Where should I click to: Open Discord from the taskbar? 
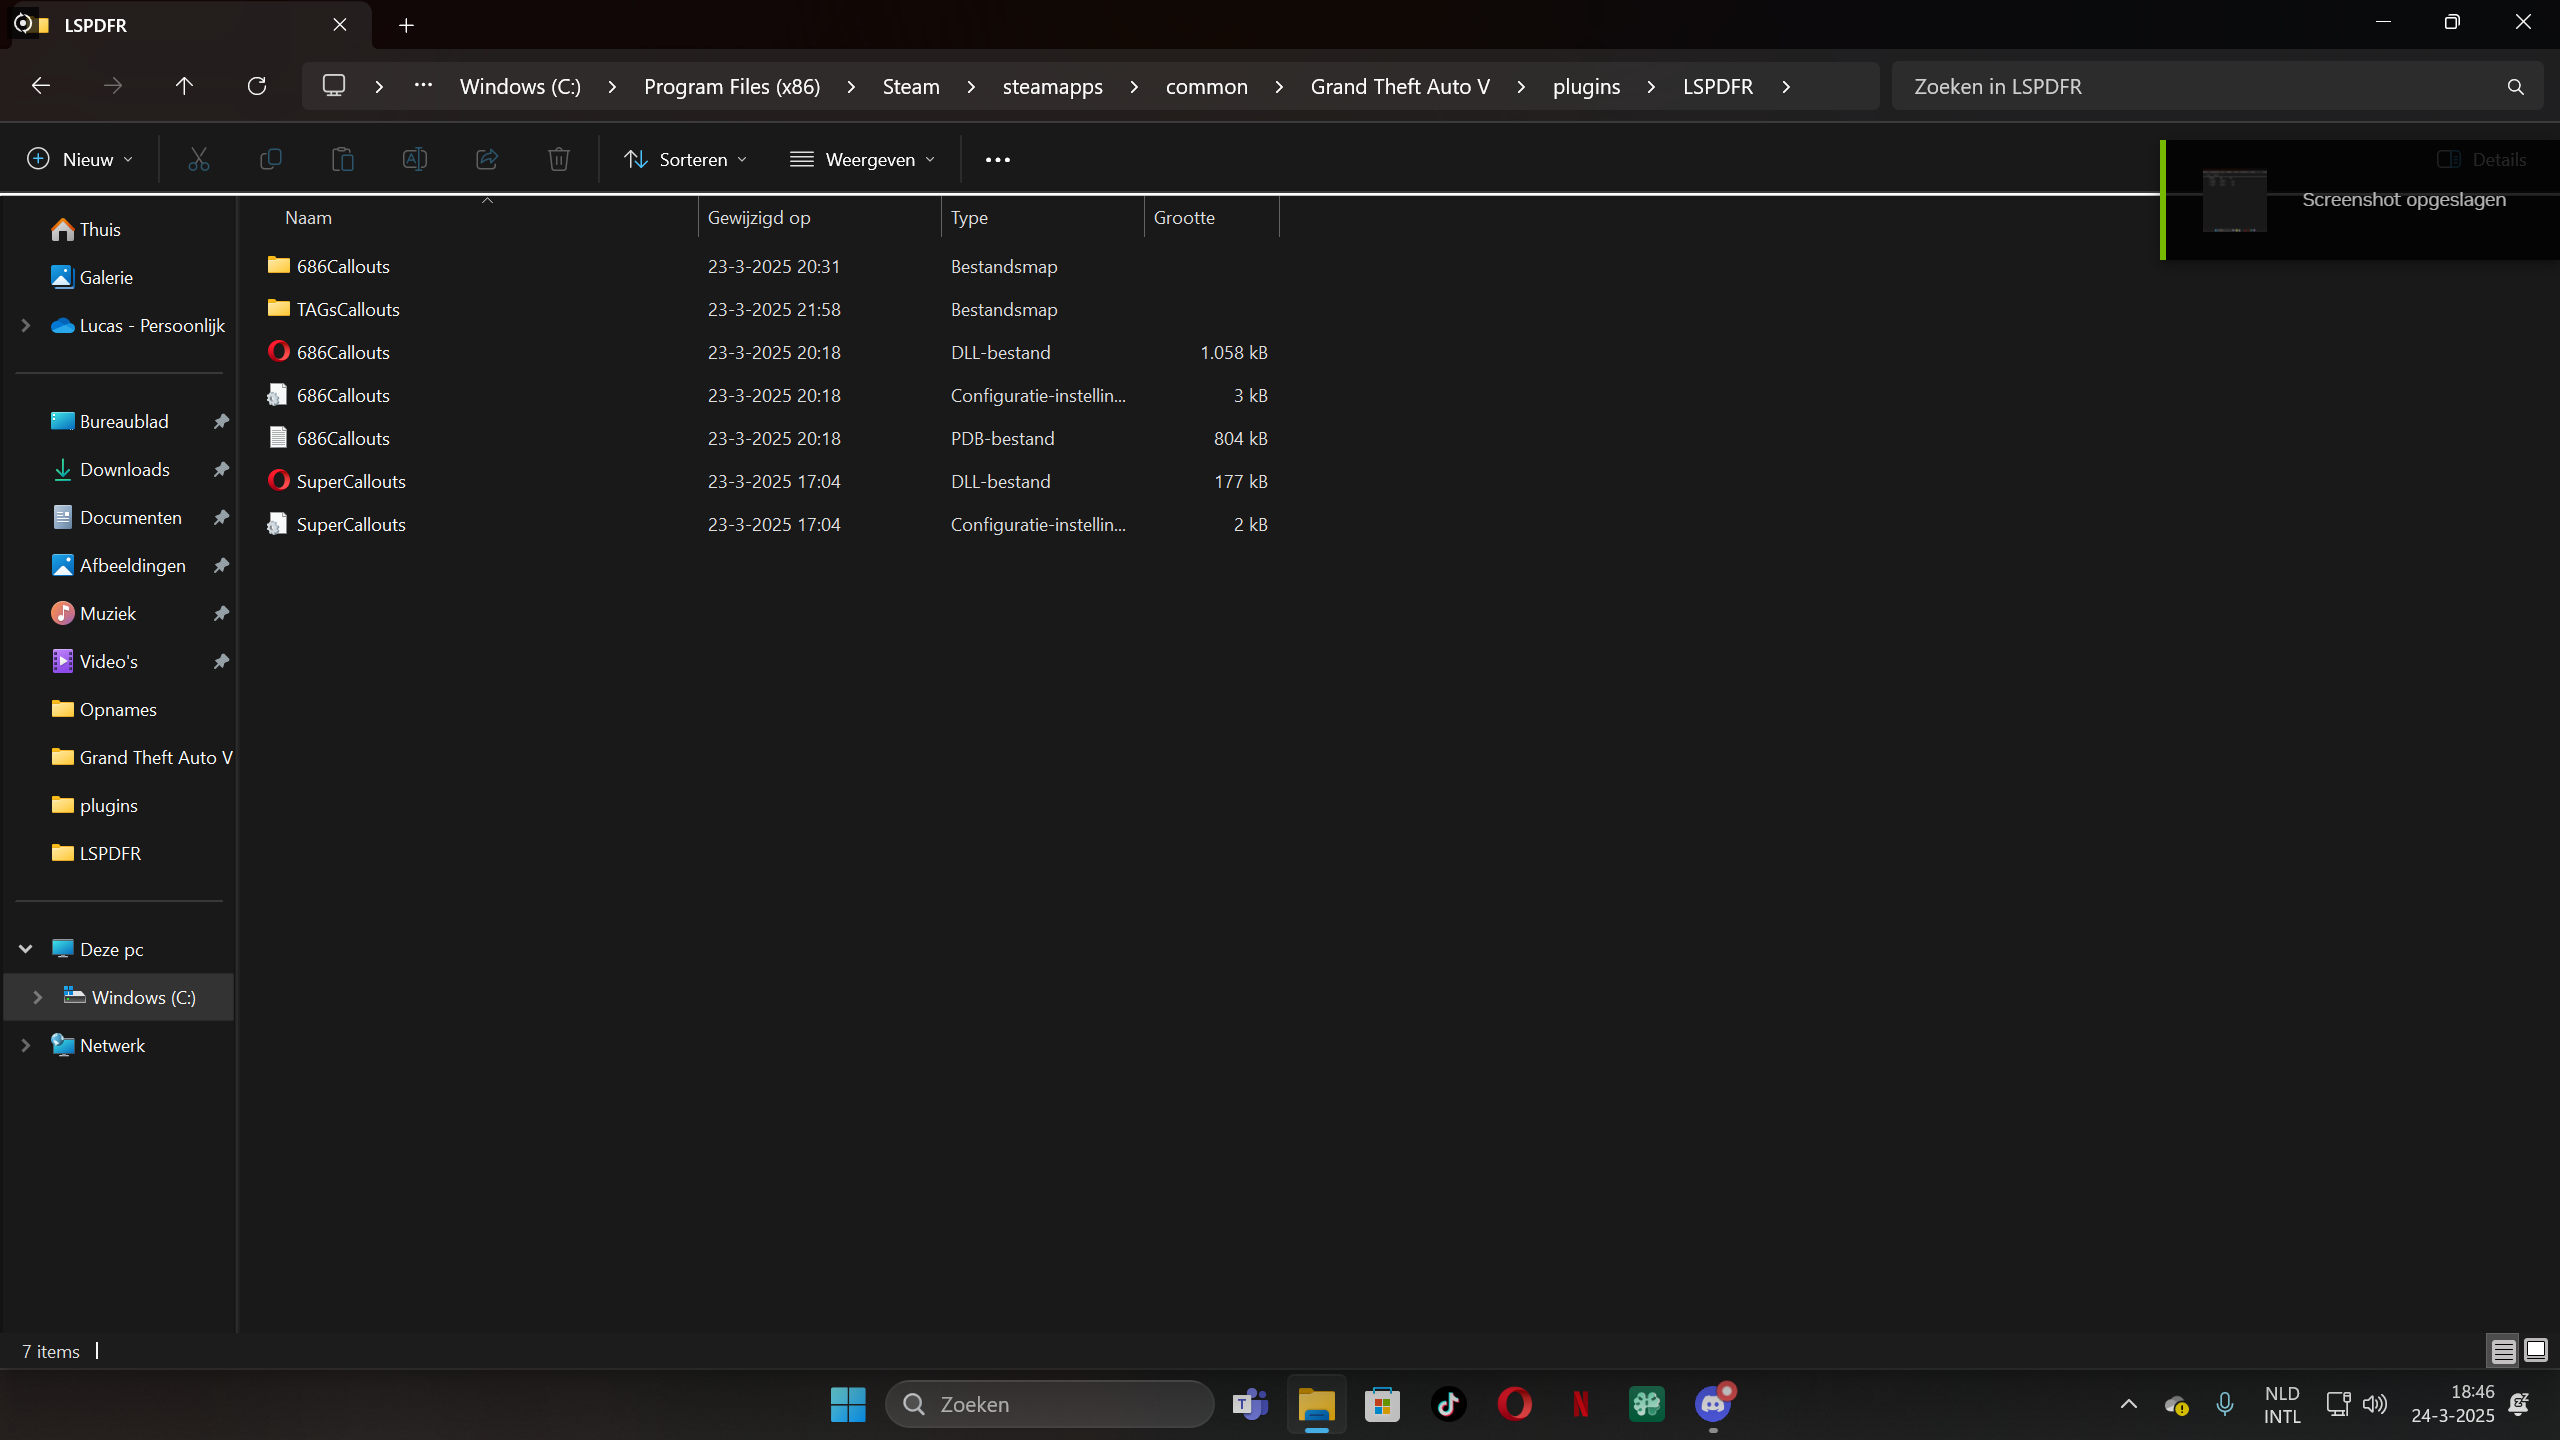tap(1713, 1404)
